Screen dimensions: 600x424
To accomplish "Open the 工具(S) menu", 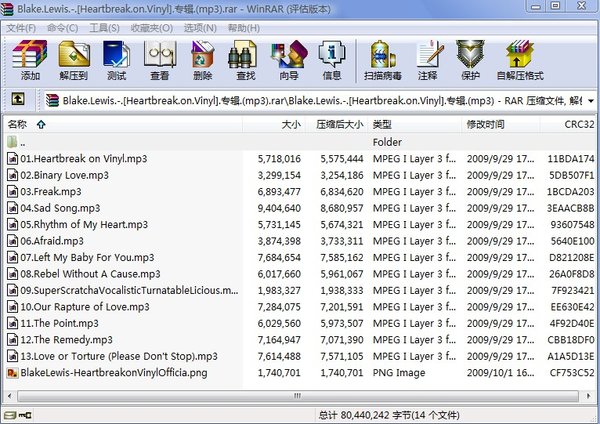I will [104, 28].
